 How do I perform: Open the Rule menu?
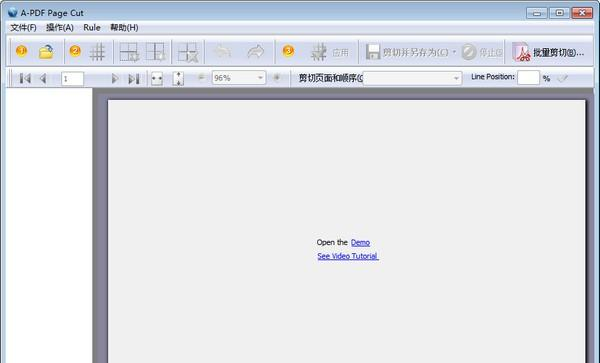pyautogui.click(x=92, y=28)
